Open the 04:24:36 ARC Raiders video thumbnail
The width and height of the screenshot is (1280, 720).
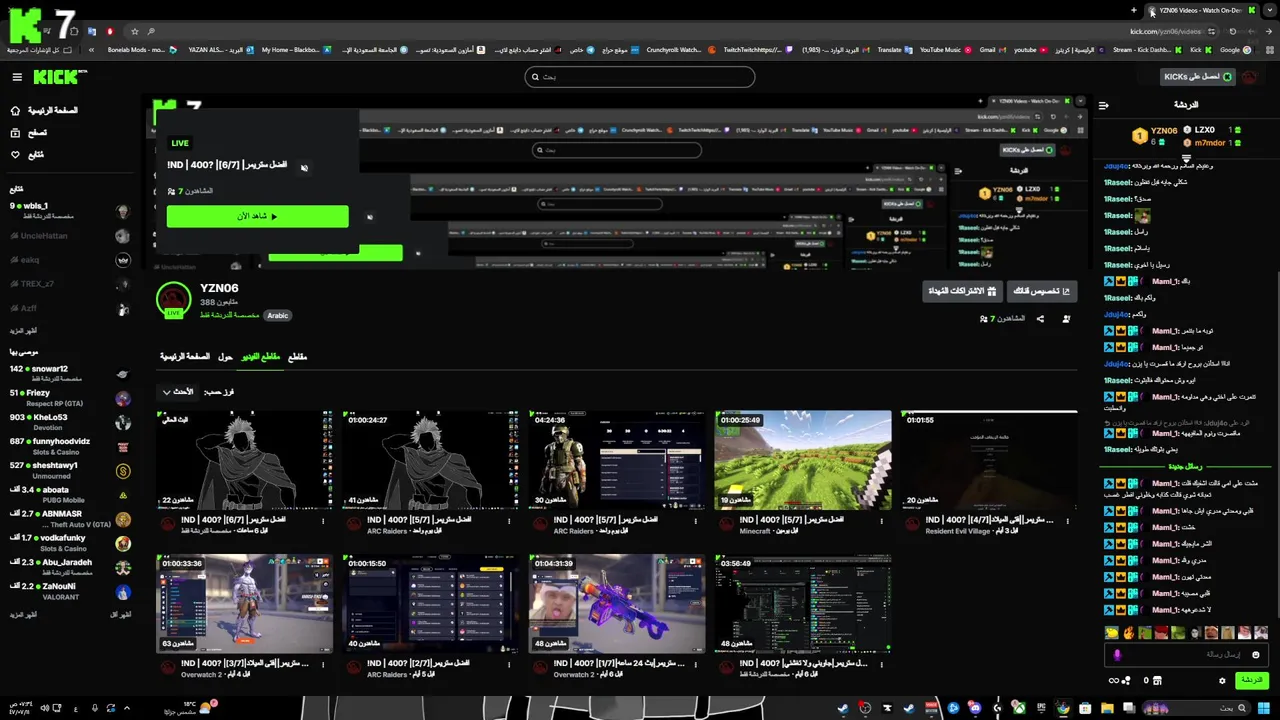tap(617, 460)
